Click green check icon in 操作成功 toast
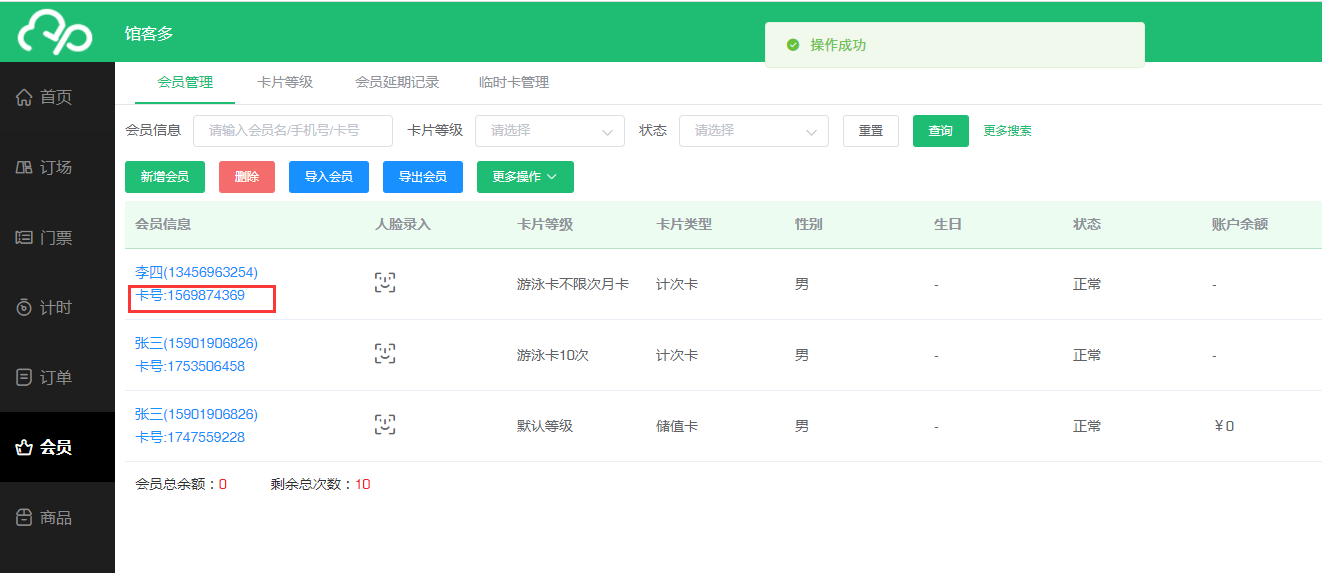Viewport: 1322px width, 573px height. tap(793, 45)
